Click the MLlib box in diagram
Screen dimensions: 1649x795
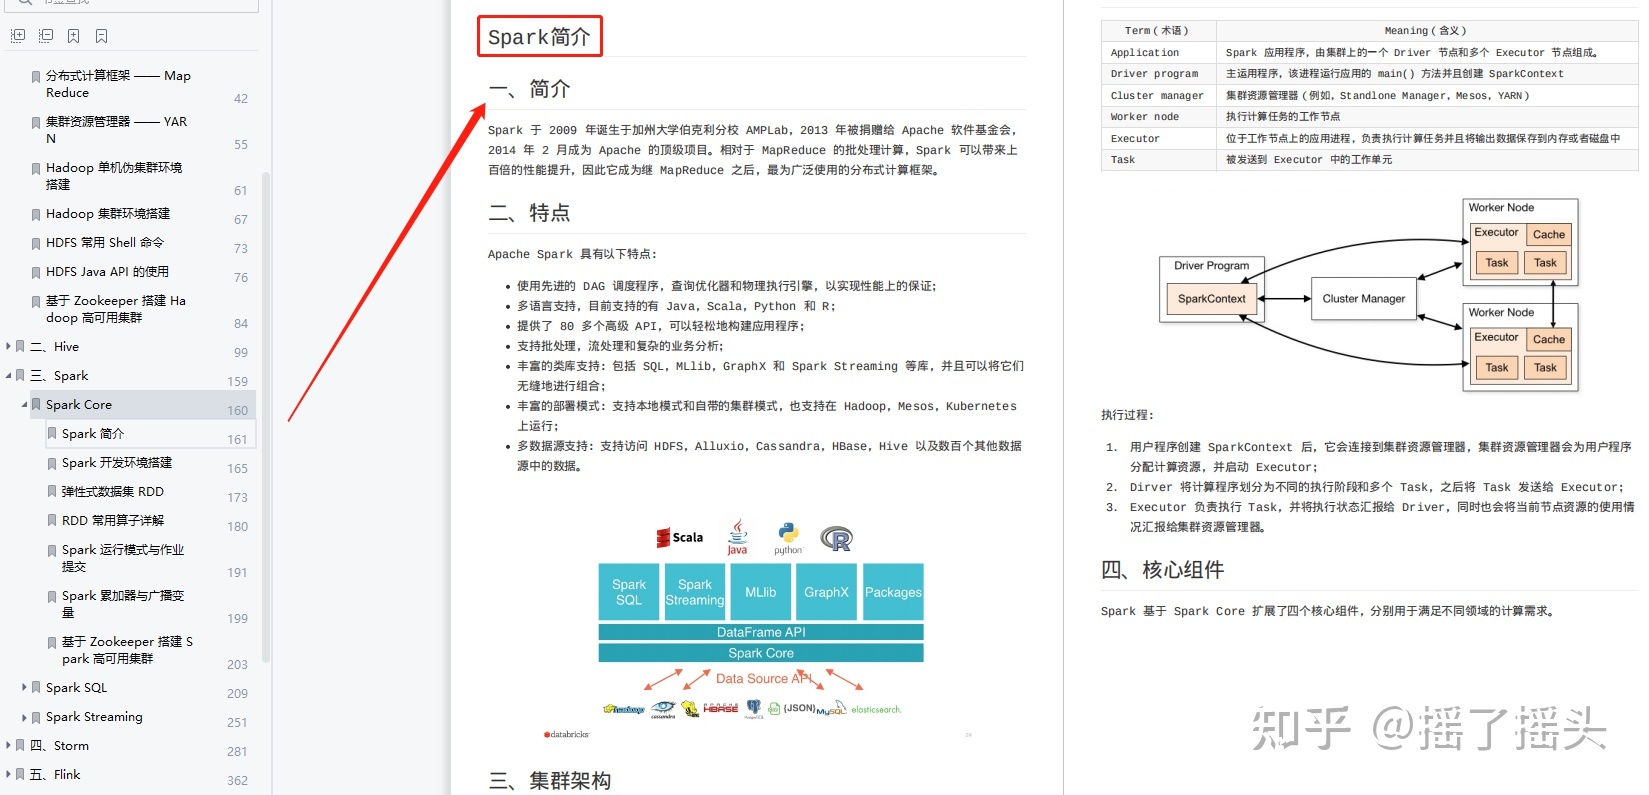coord(760,592)
